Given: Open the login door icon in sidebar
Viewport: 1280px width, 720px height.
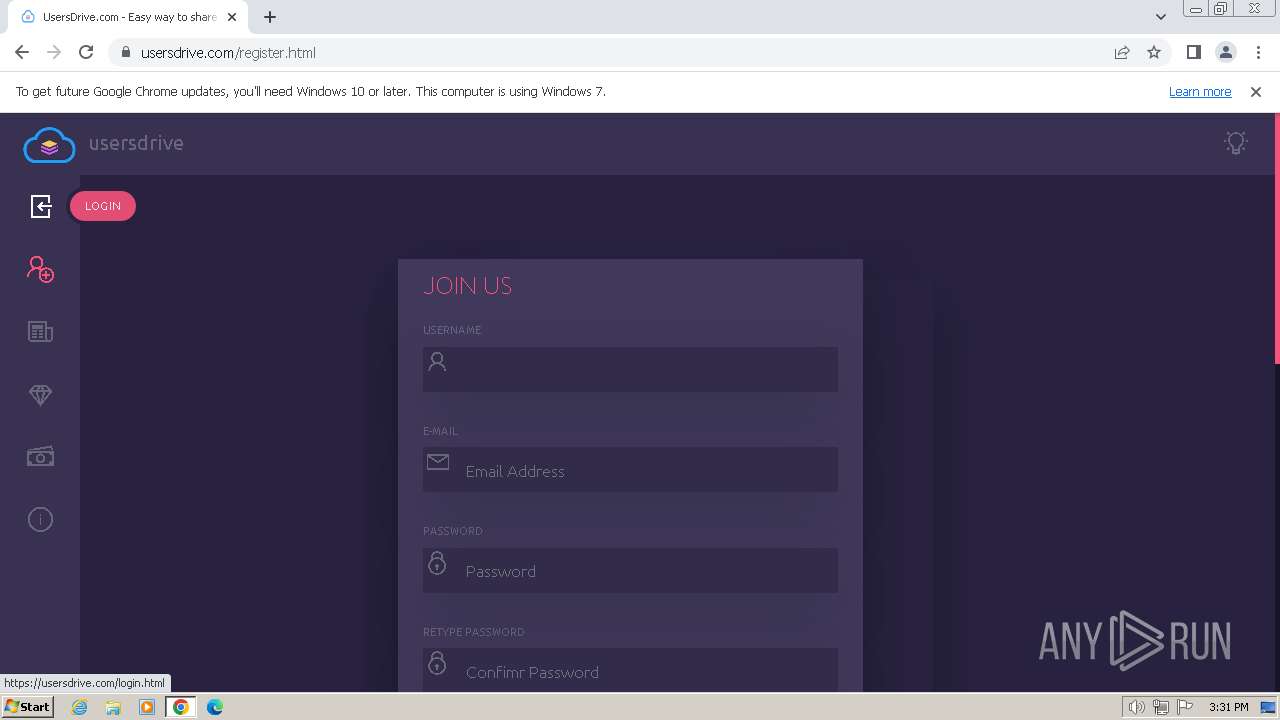Looking at the screenshot, I should tap(40, 206).
